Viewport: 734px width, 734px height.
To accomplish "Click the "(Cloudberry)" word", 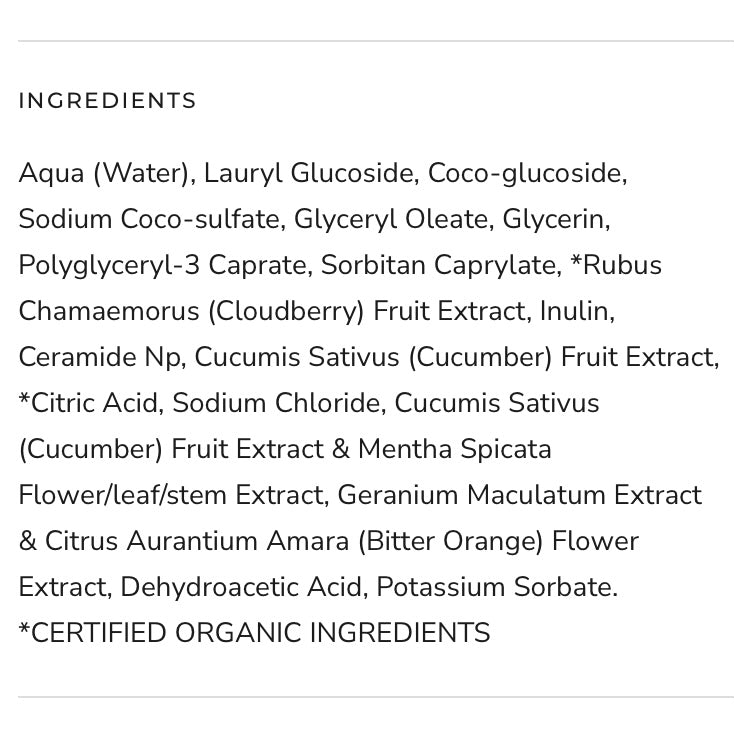I will (x=286, y=311).
